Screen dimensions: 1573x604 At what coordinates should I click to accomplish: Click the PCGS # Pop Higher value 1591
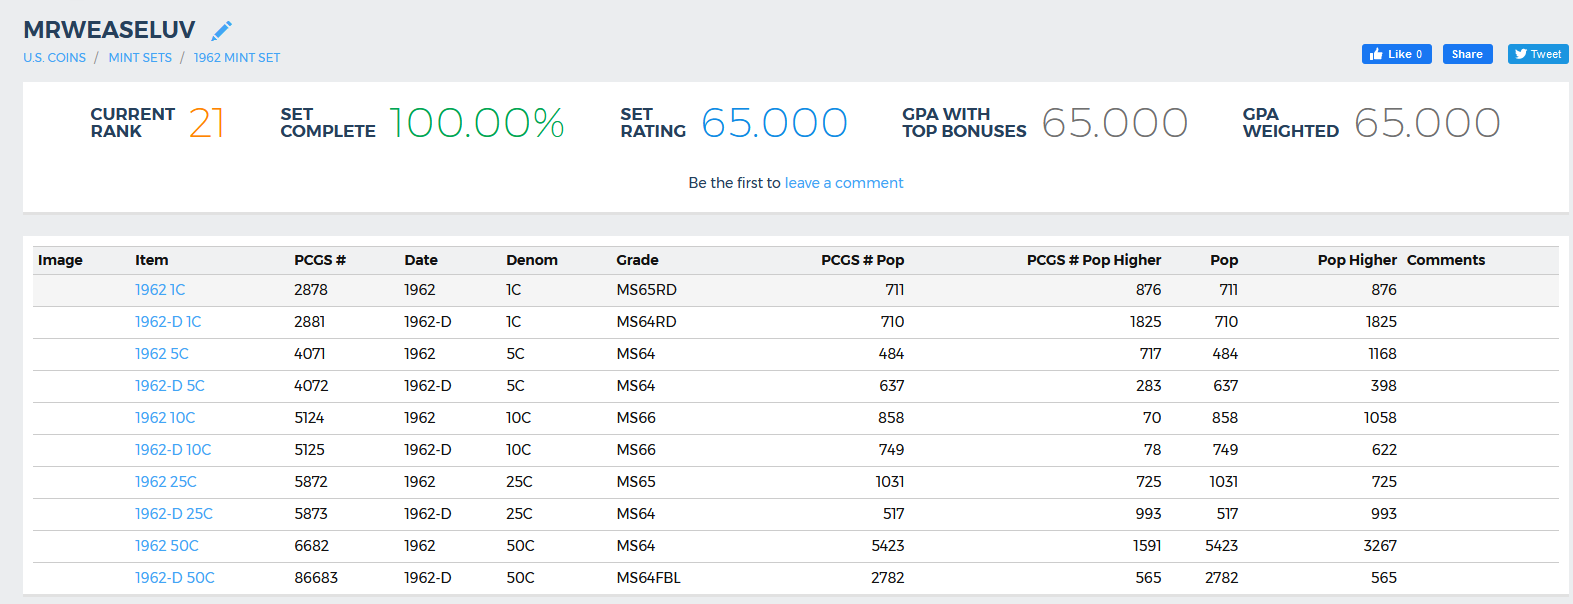tap(1147, 546)
